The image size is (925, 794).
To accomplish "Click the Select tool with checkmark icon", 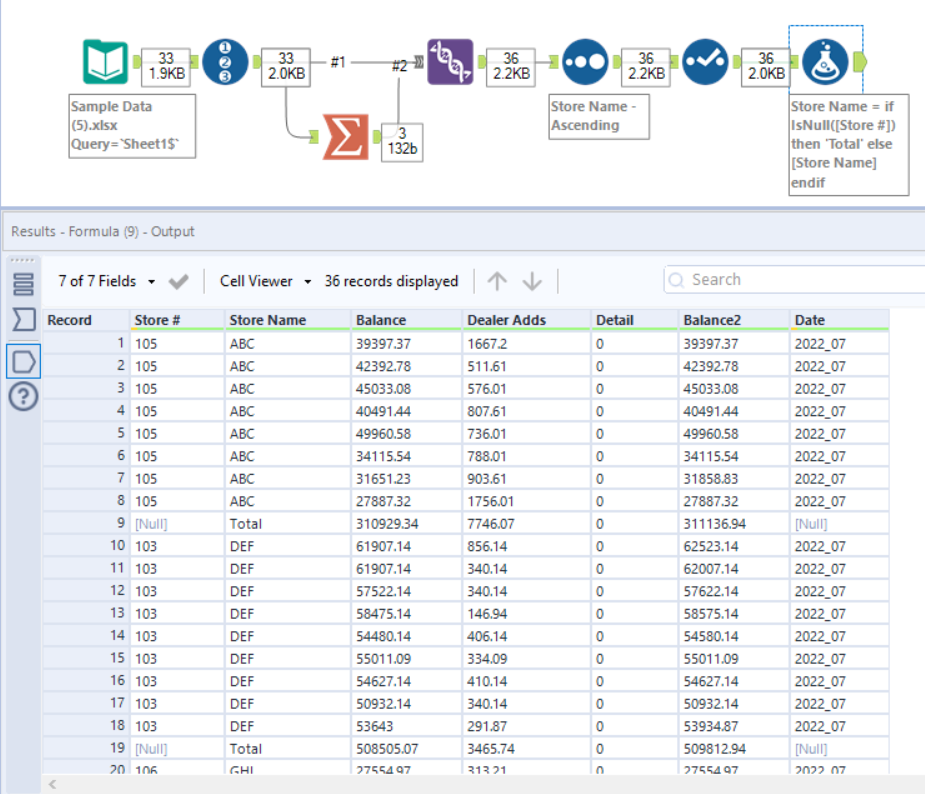I will (705, 62).
